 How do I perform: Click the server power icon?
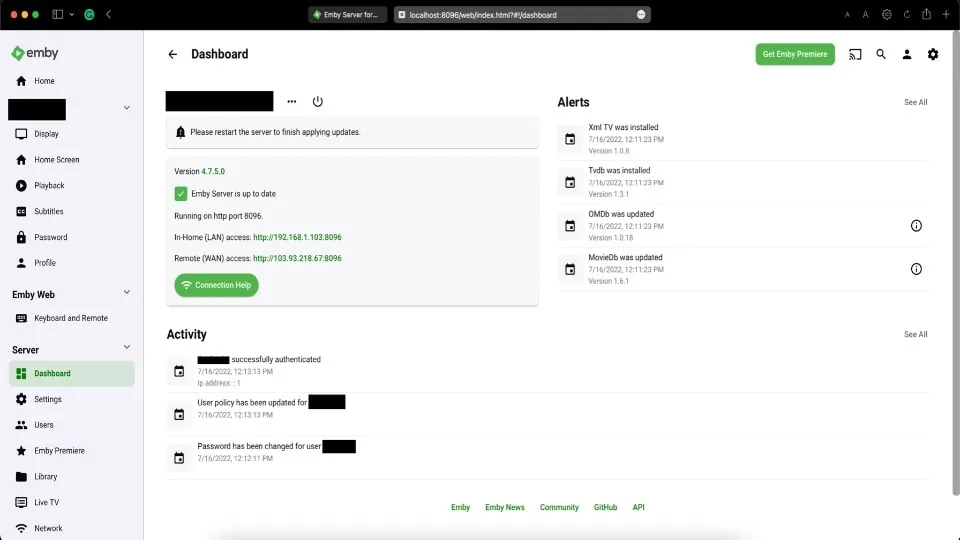317,102
